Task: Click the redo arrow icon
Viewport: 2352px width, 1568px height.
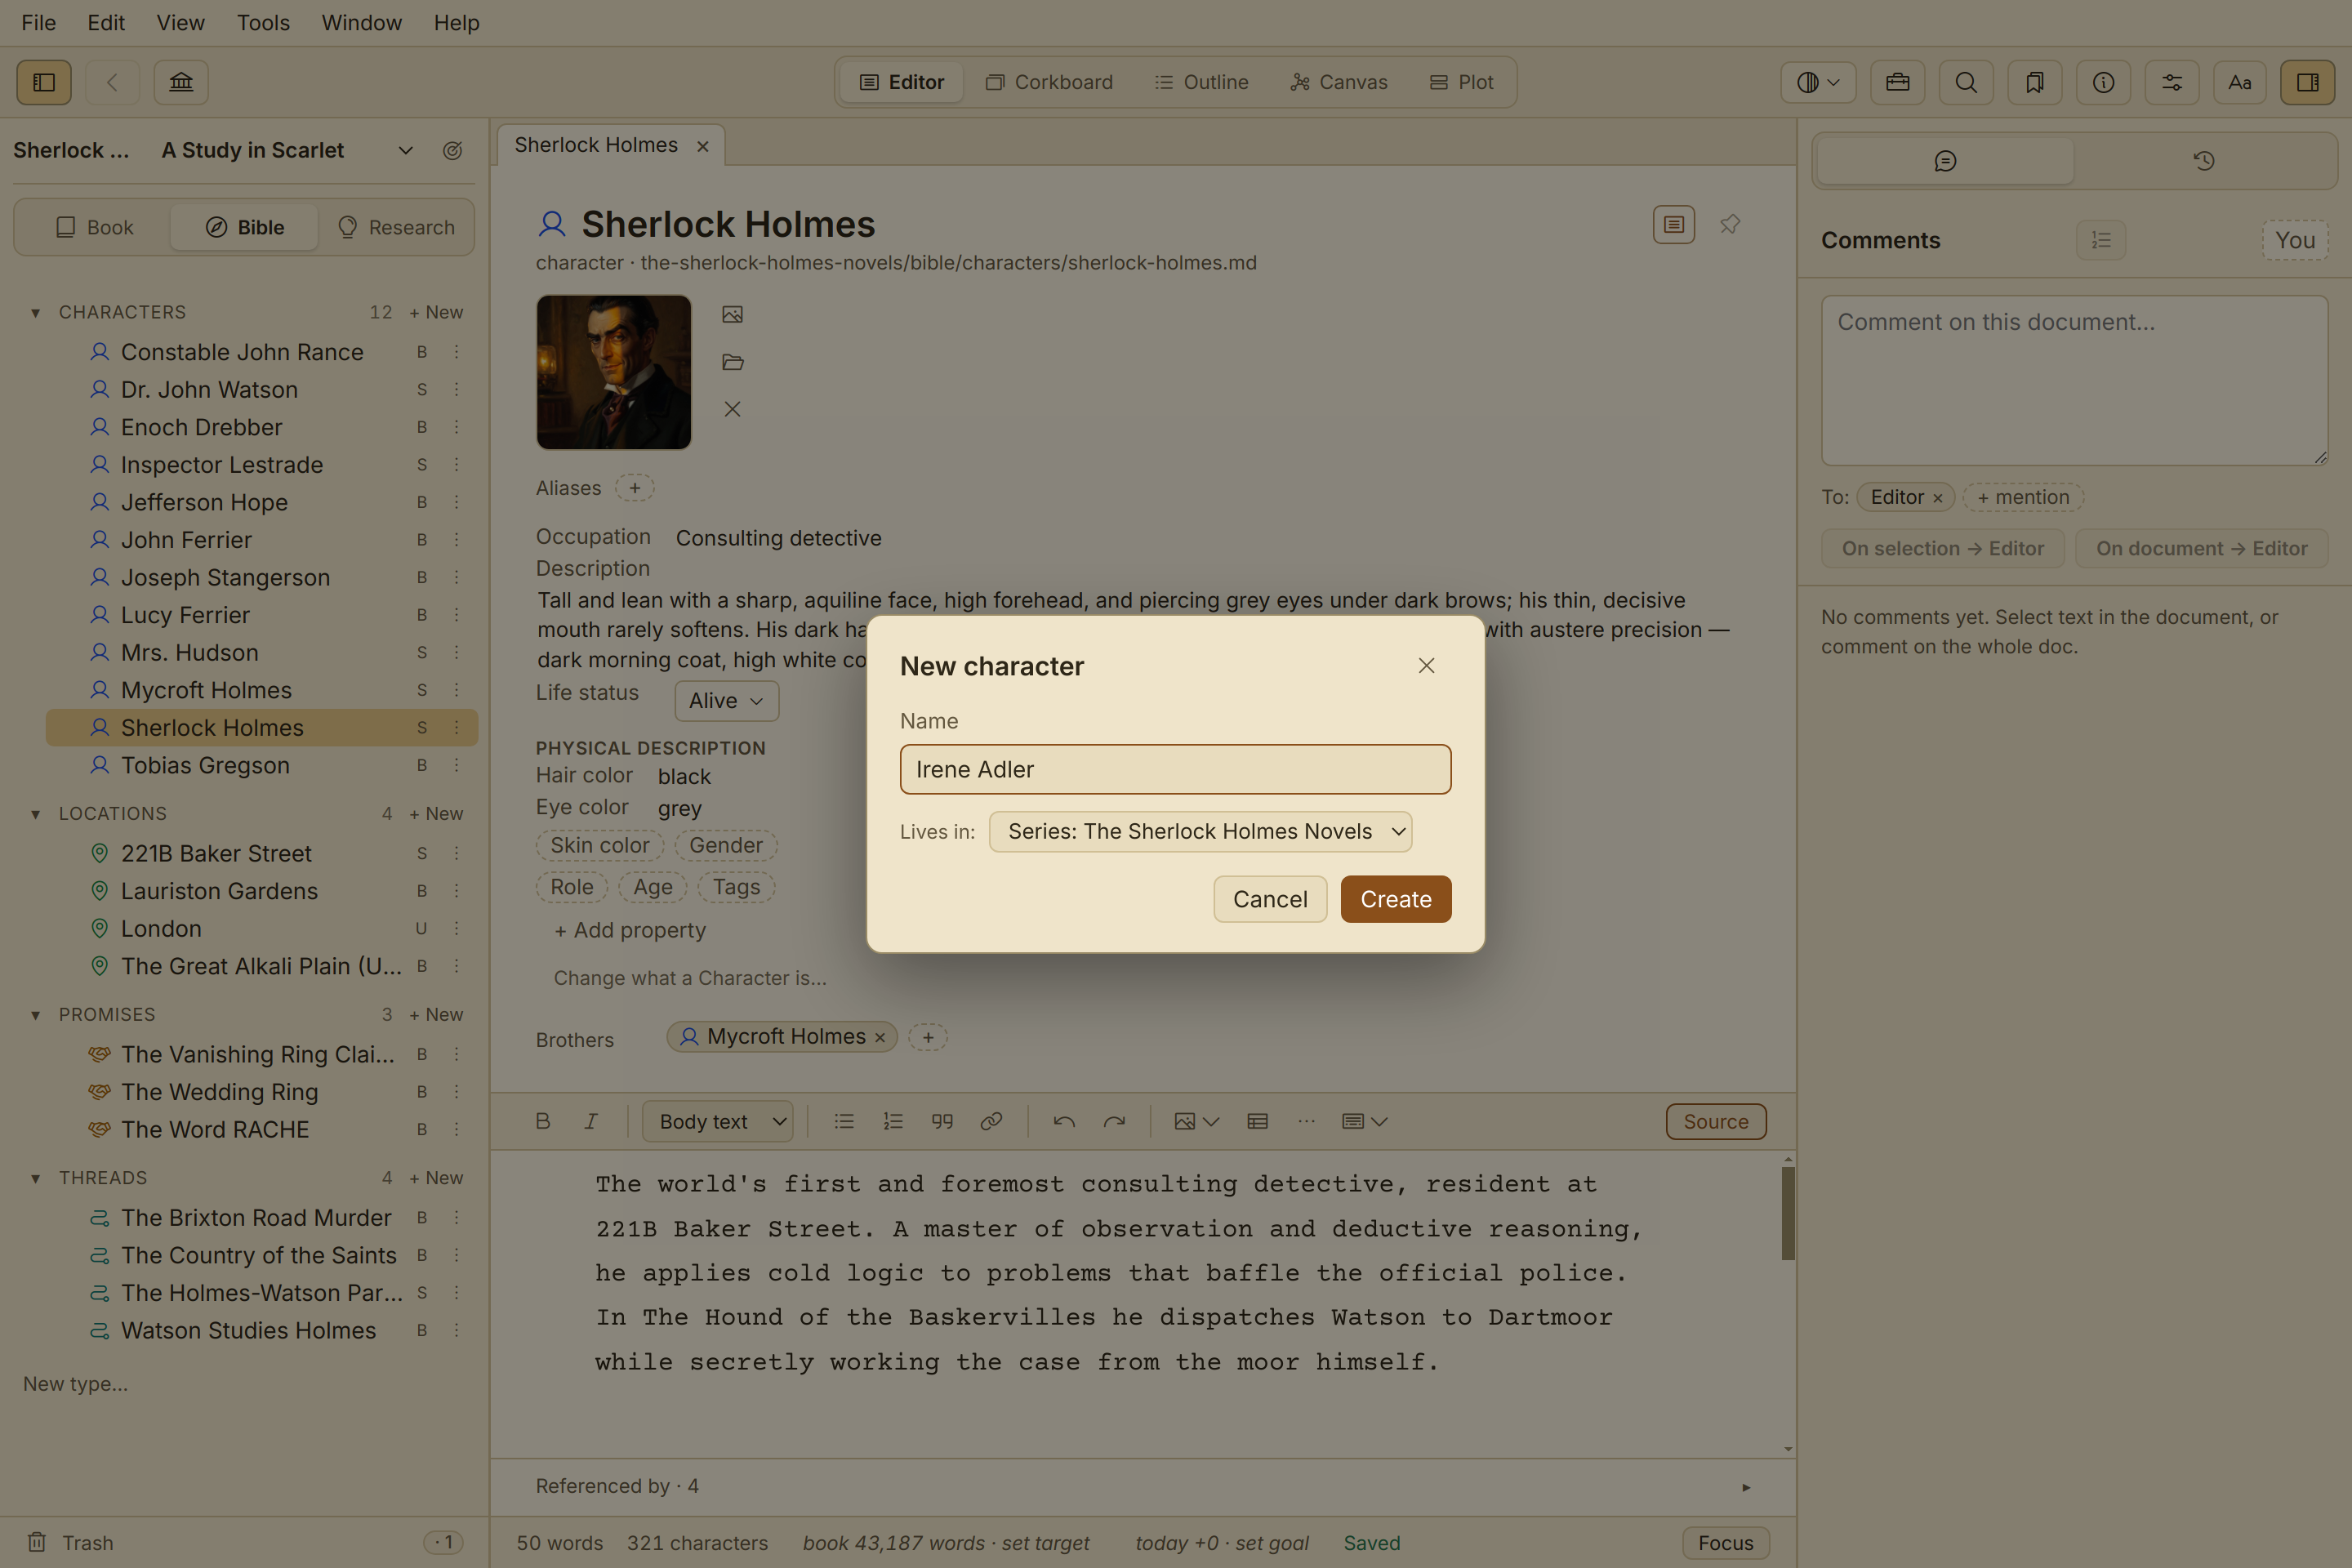Action: (x=1114, y=1121)
